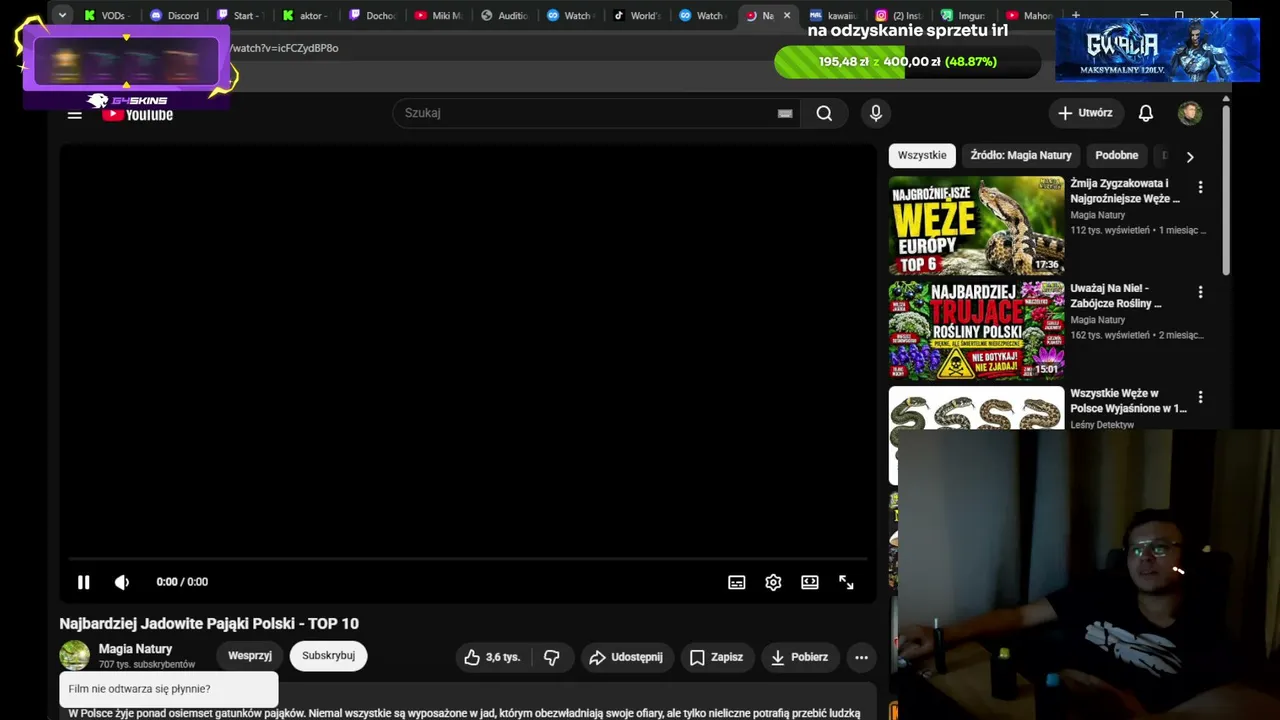Viewport: 1280px width, 720px height.
Task: Open the Magia Natury channel avatar
Action: click(75, 656)
